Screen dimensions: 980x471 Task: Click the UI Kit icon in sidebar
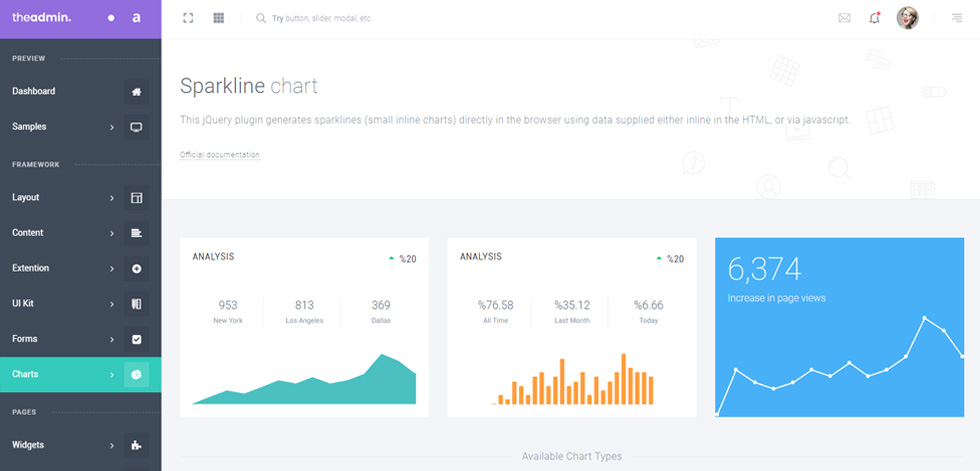pos(136,304)
